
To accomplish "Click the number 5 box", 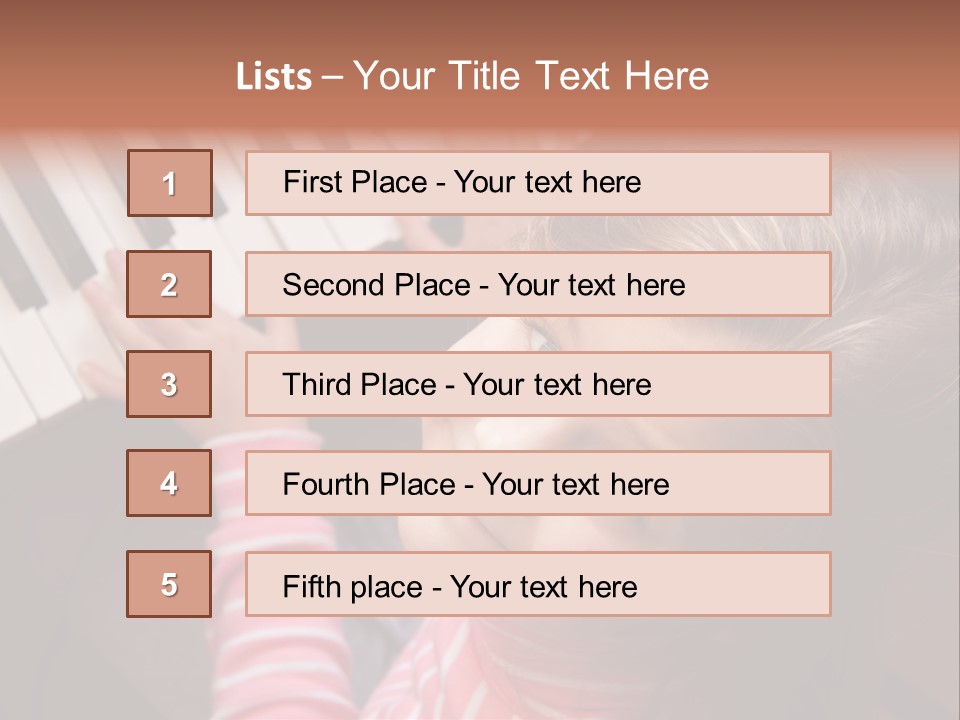I will 170,584.
